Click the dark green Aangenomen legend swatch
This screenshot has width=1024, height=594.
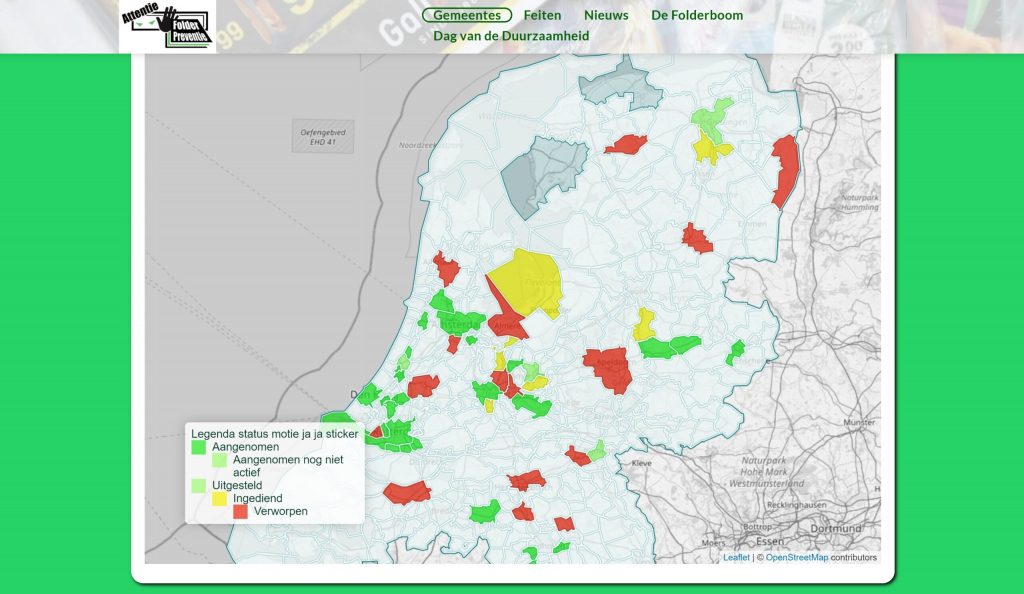[199, 447]
